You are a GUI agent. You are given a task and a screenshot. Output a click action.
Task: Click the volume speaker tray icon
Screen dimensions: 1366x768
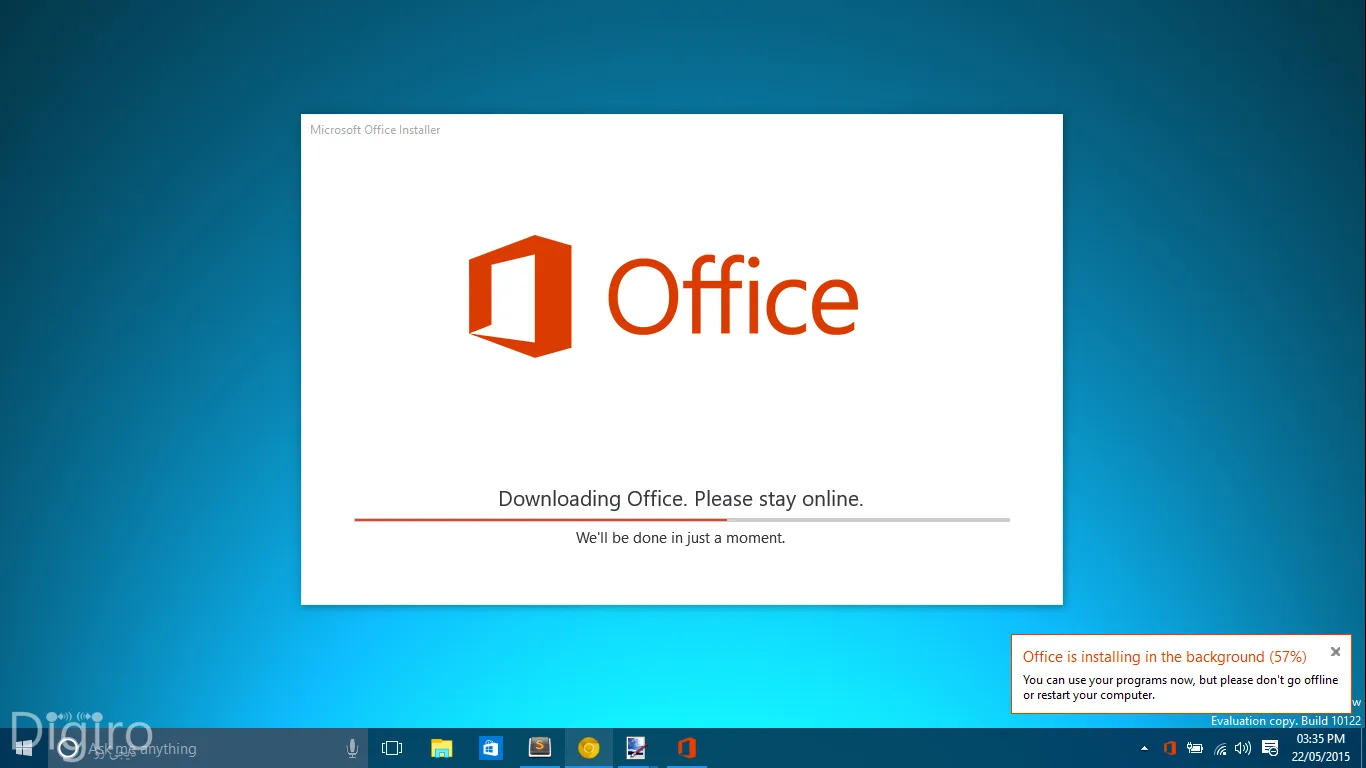[1243, 748]
